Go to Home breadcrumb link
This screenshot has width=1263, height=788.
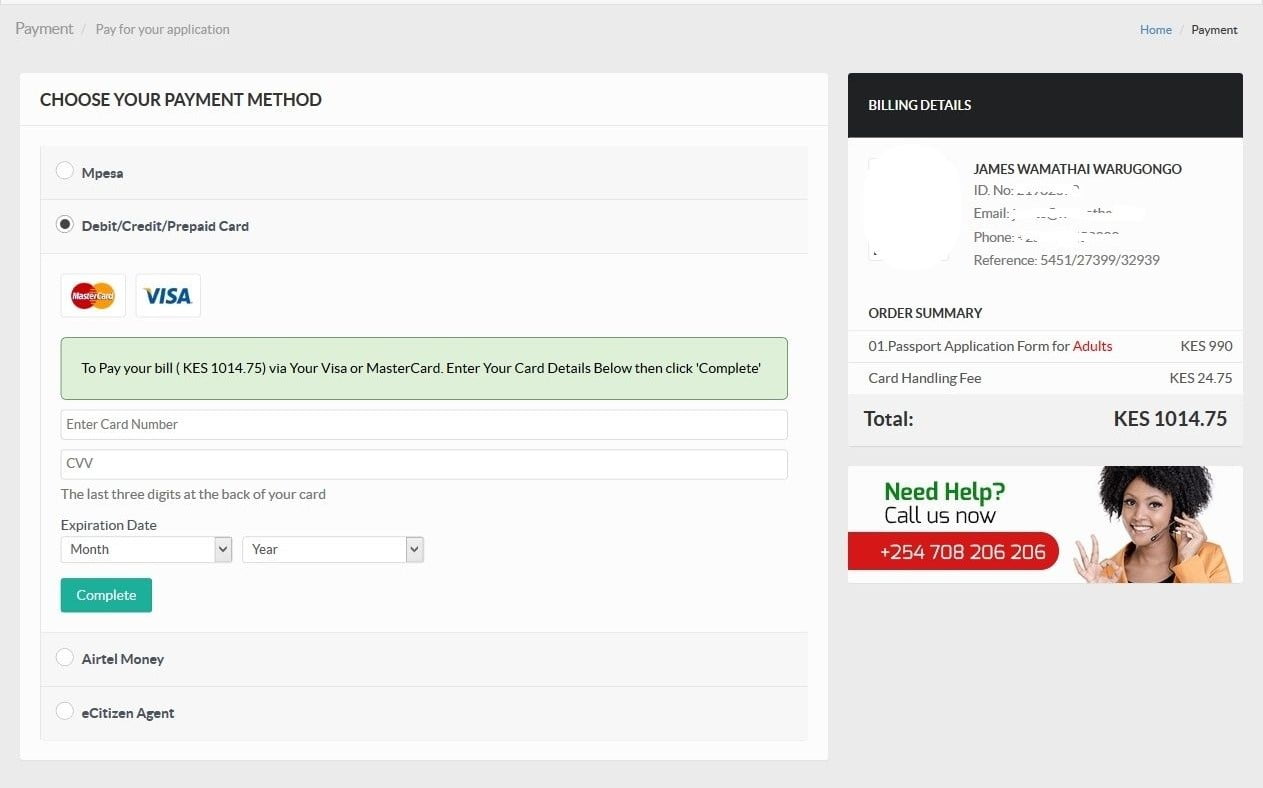[x=1155, y=30]
